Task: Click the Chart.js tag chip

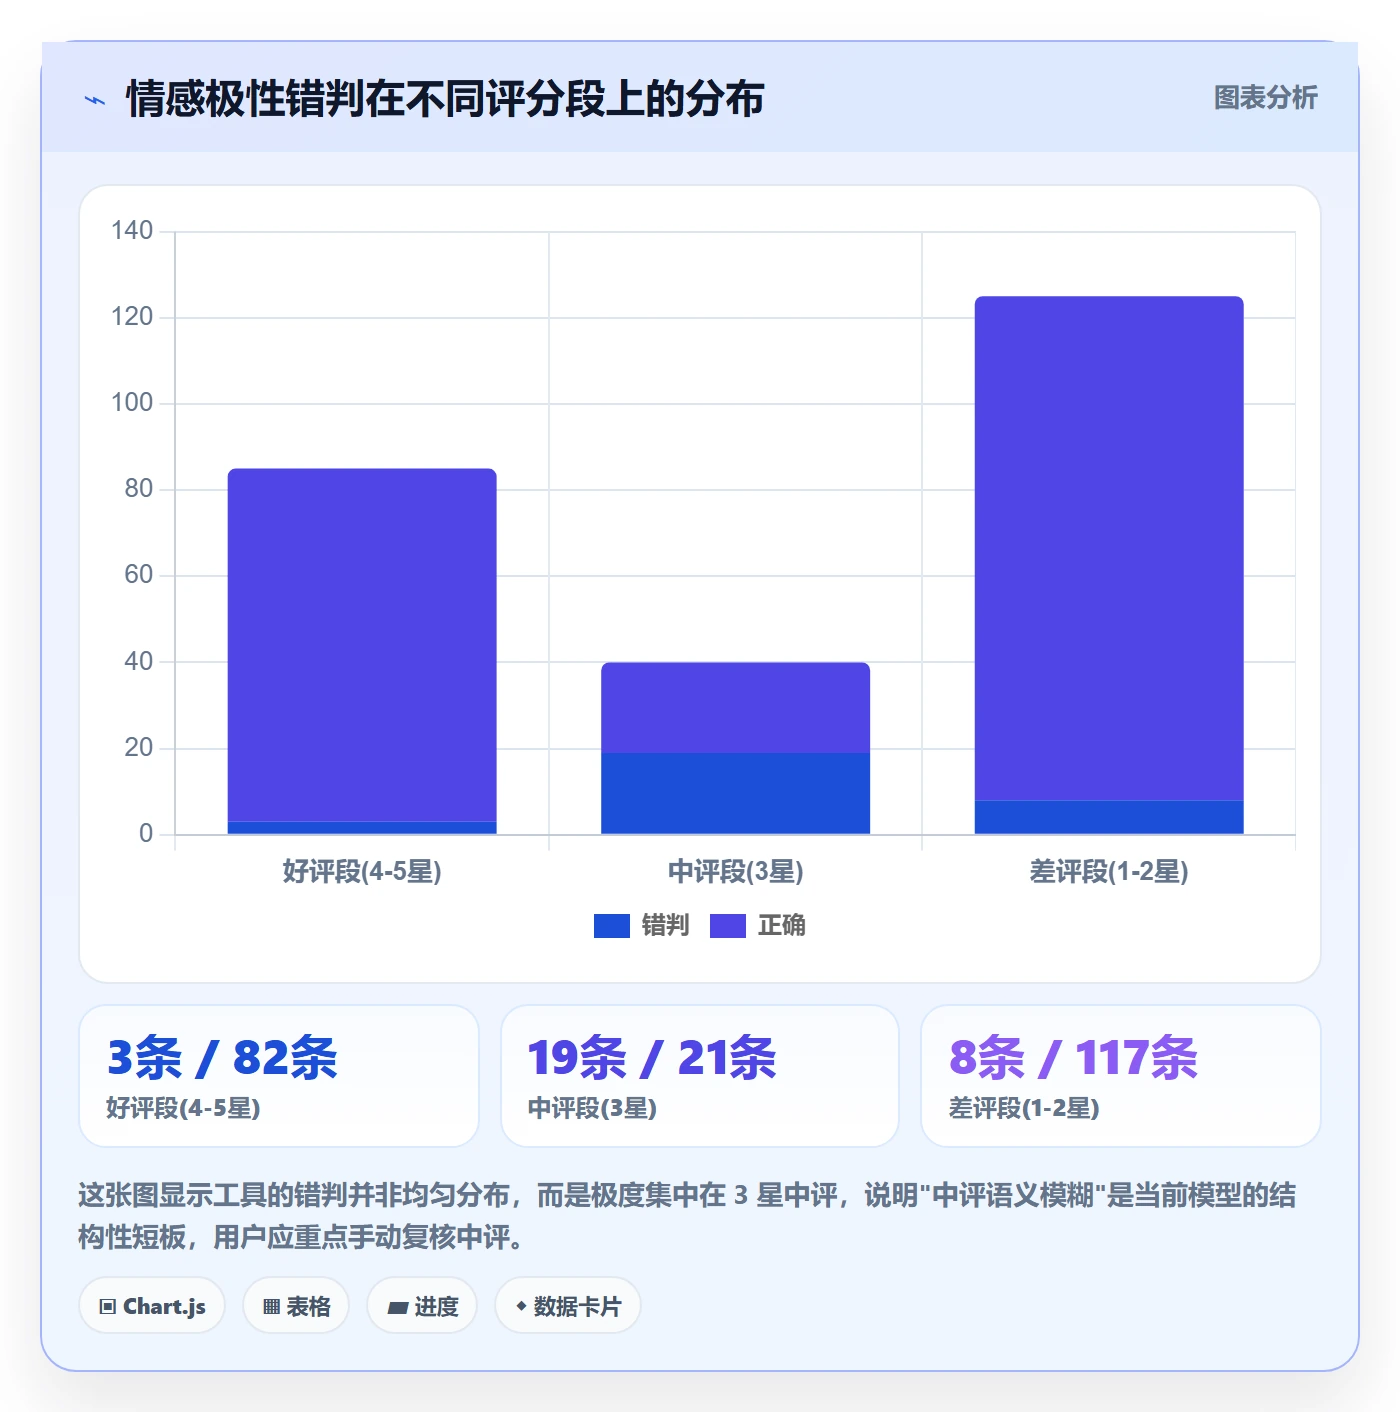Action: [x=152, y=1306]
